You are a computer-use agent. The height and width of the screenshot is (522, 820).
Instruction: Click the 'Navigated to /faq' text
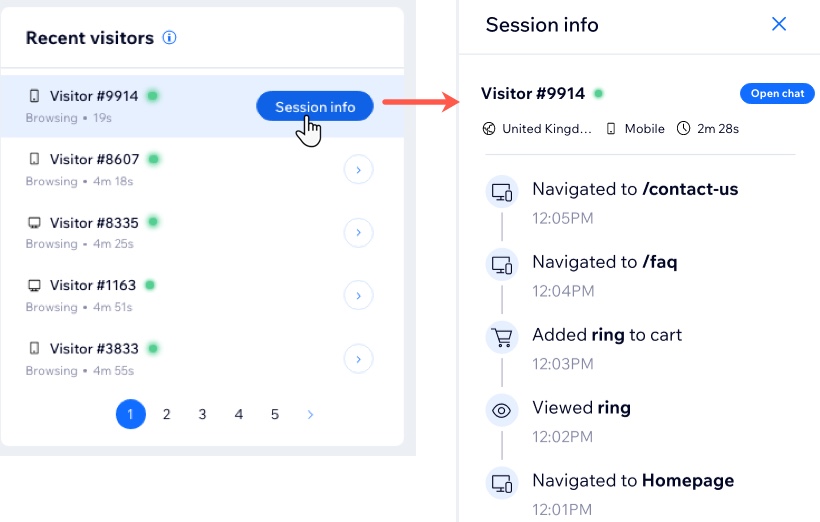point(605,262)
